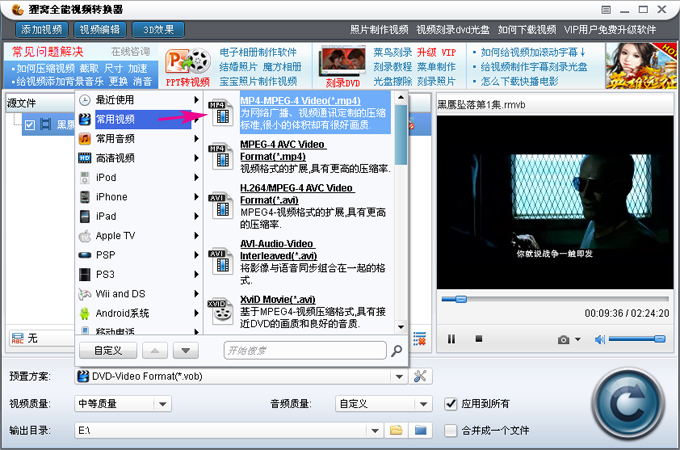Open the Wii and DS category

tap(138, 293)
